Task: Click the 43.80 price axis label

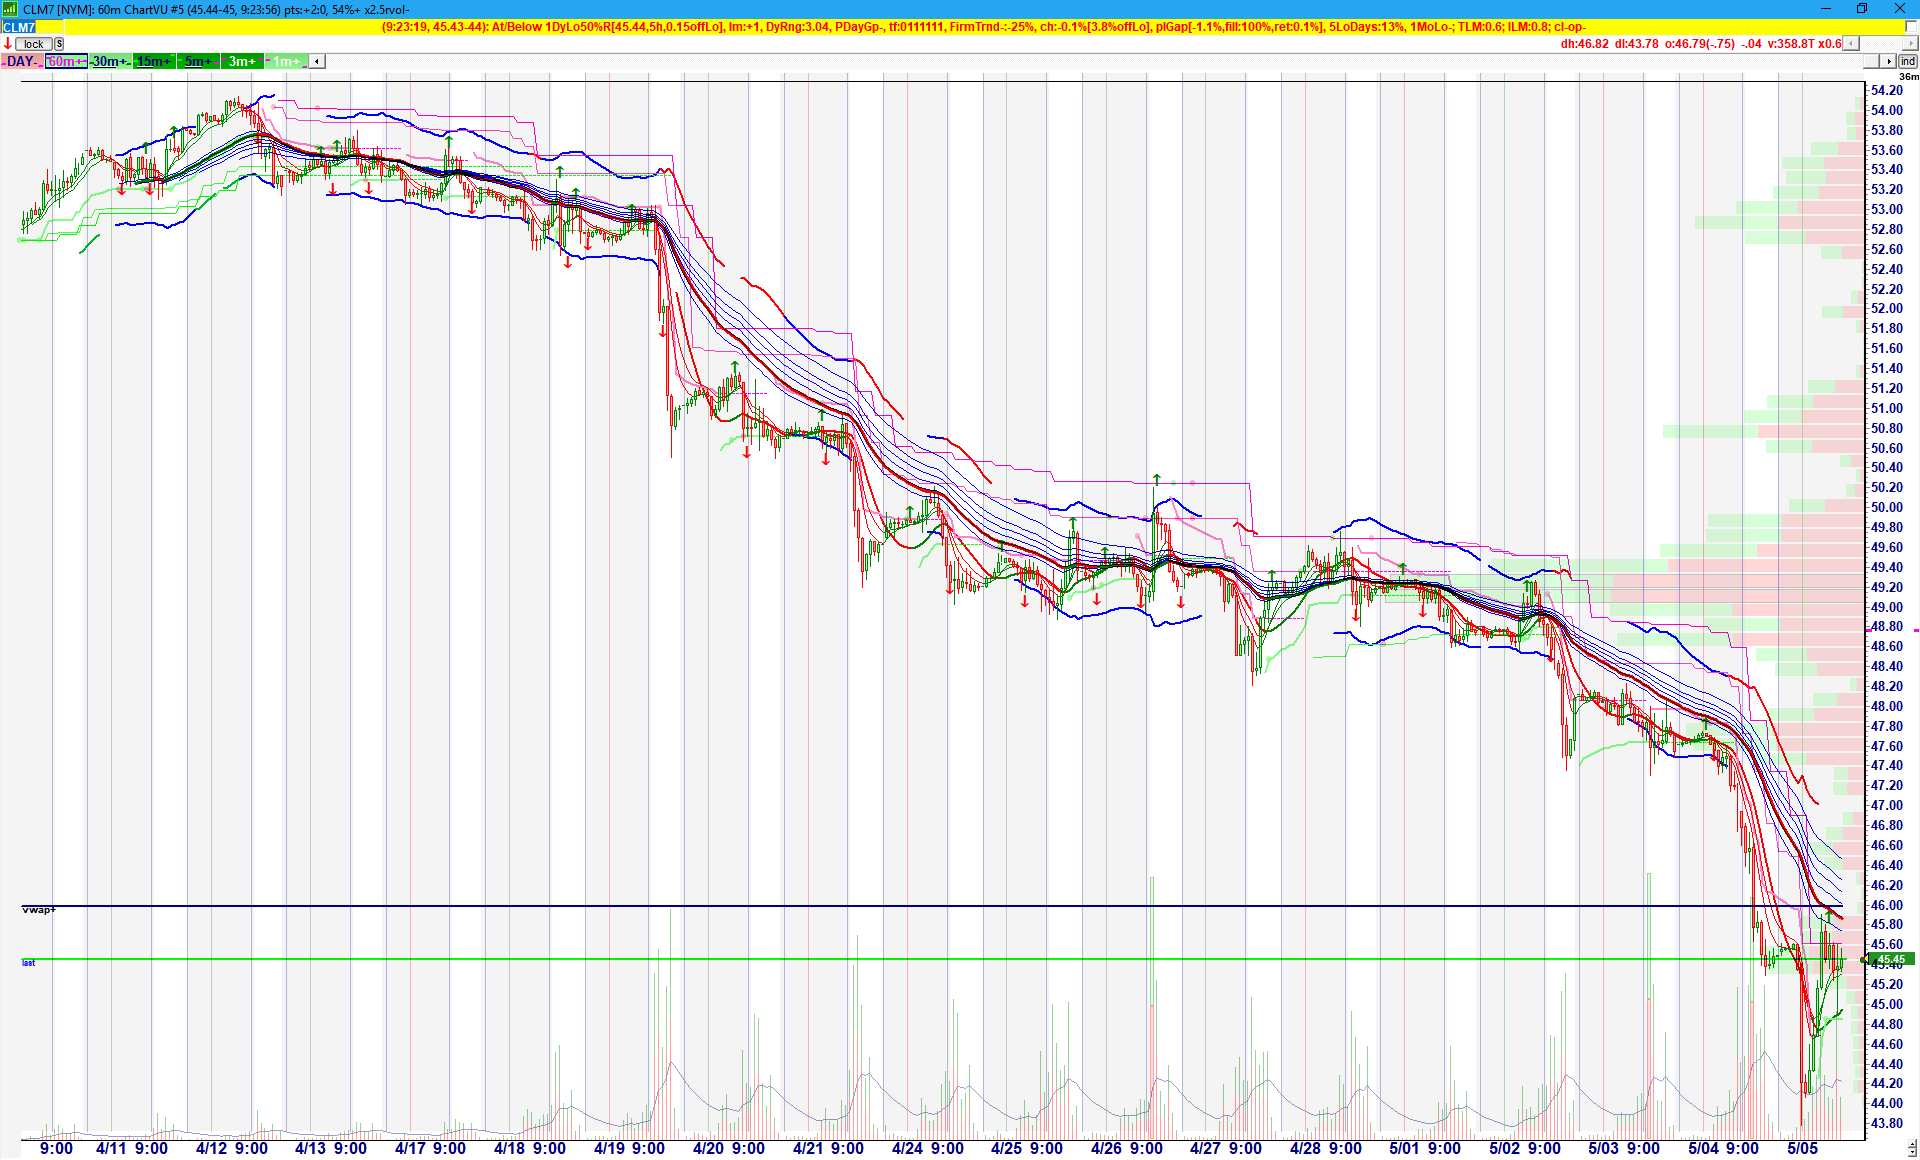Action: (x=1887, y=1123)
